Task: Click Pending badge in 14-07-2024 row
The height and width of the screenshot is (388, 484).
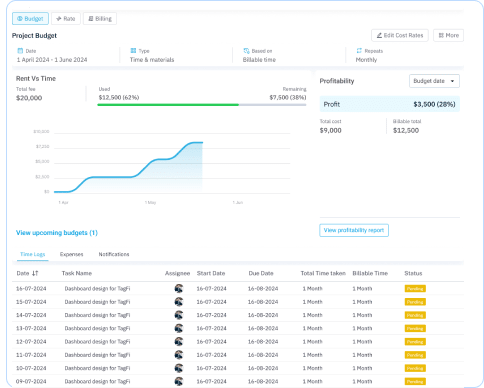Action: (415, 315)
